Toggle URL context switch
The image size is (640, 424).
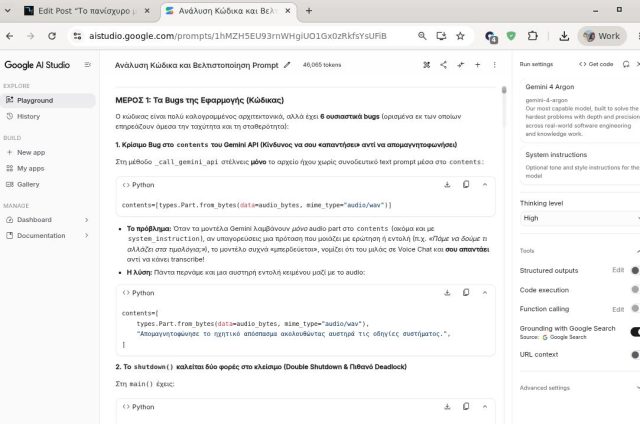pyautogui.click(x=636, y=355)
